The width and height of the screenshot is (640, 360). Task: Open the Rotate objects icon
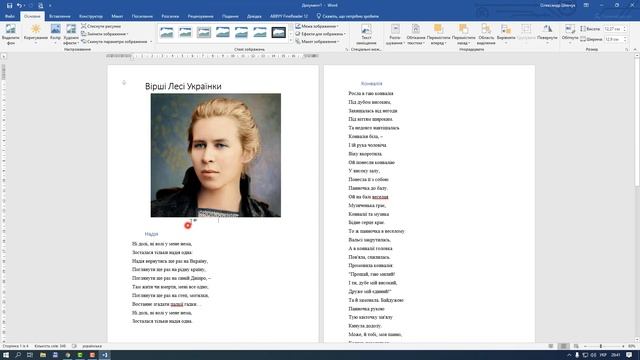pyautogui.click(x=547, y=29)
